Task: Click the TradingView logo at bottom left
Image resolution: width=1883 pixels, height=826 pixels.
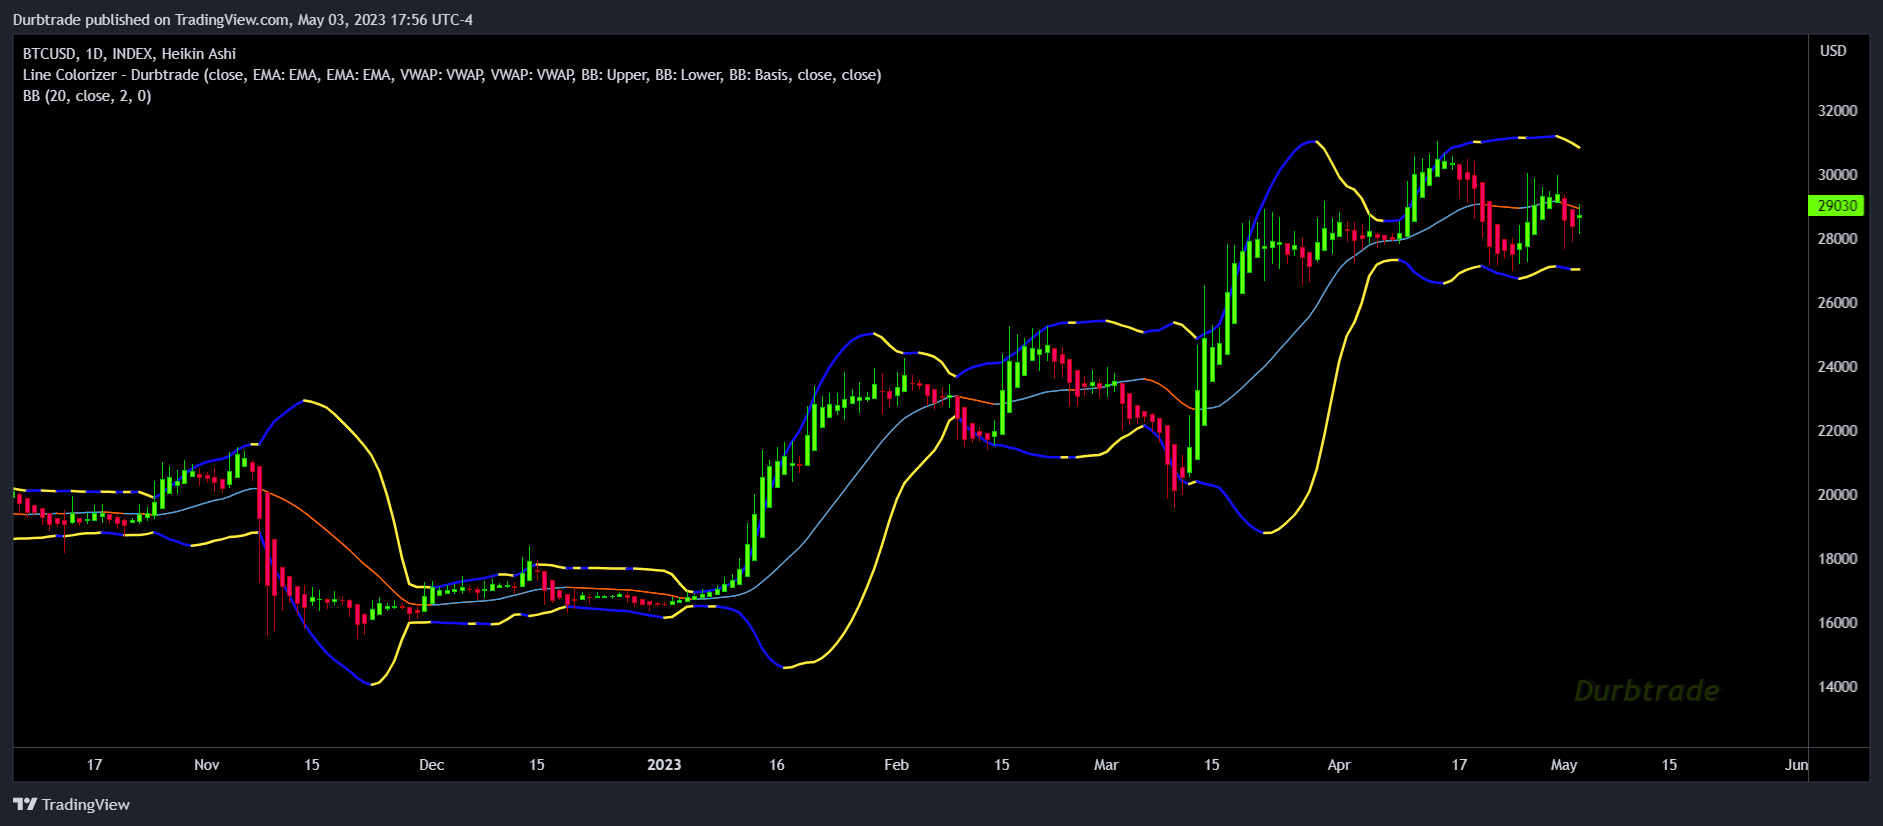Action: (71, 804)
